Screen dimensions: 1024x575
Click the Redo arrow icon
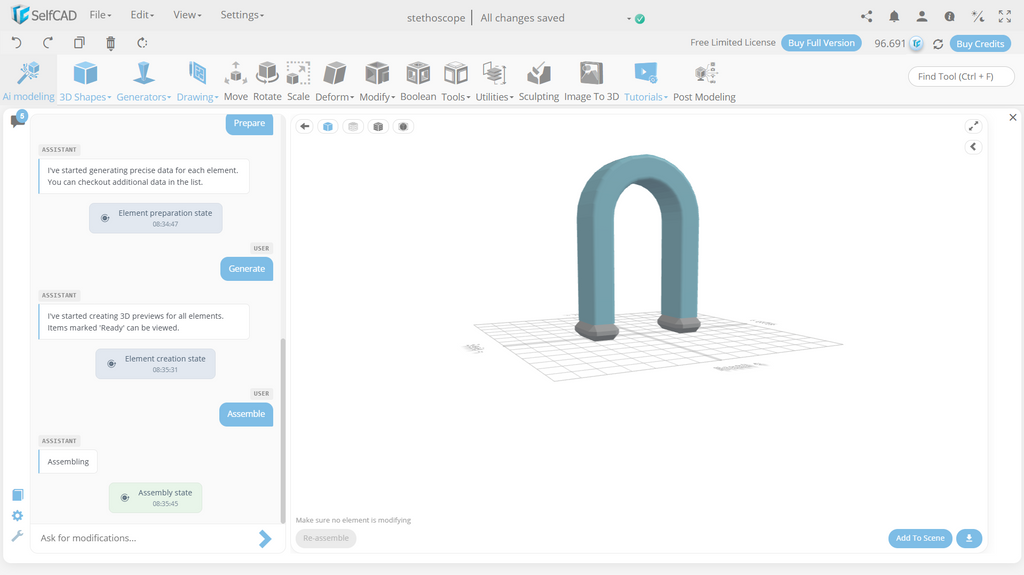[x=48, y=43]
